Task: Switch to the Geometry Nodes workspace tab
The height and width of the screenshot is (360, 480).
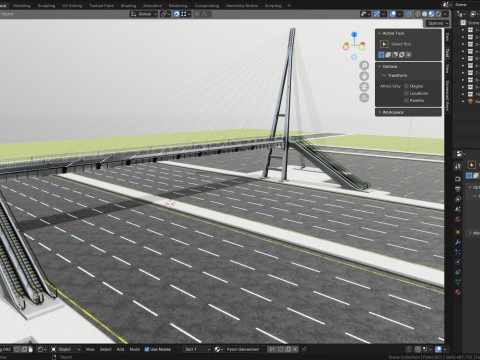Action: tap(242, 6)
